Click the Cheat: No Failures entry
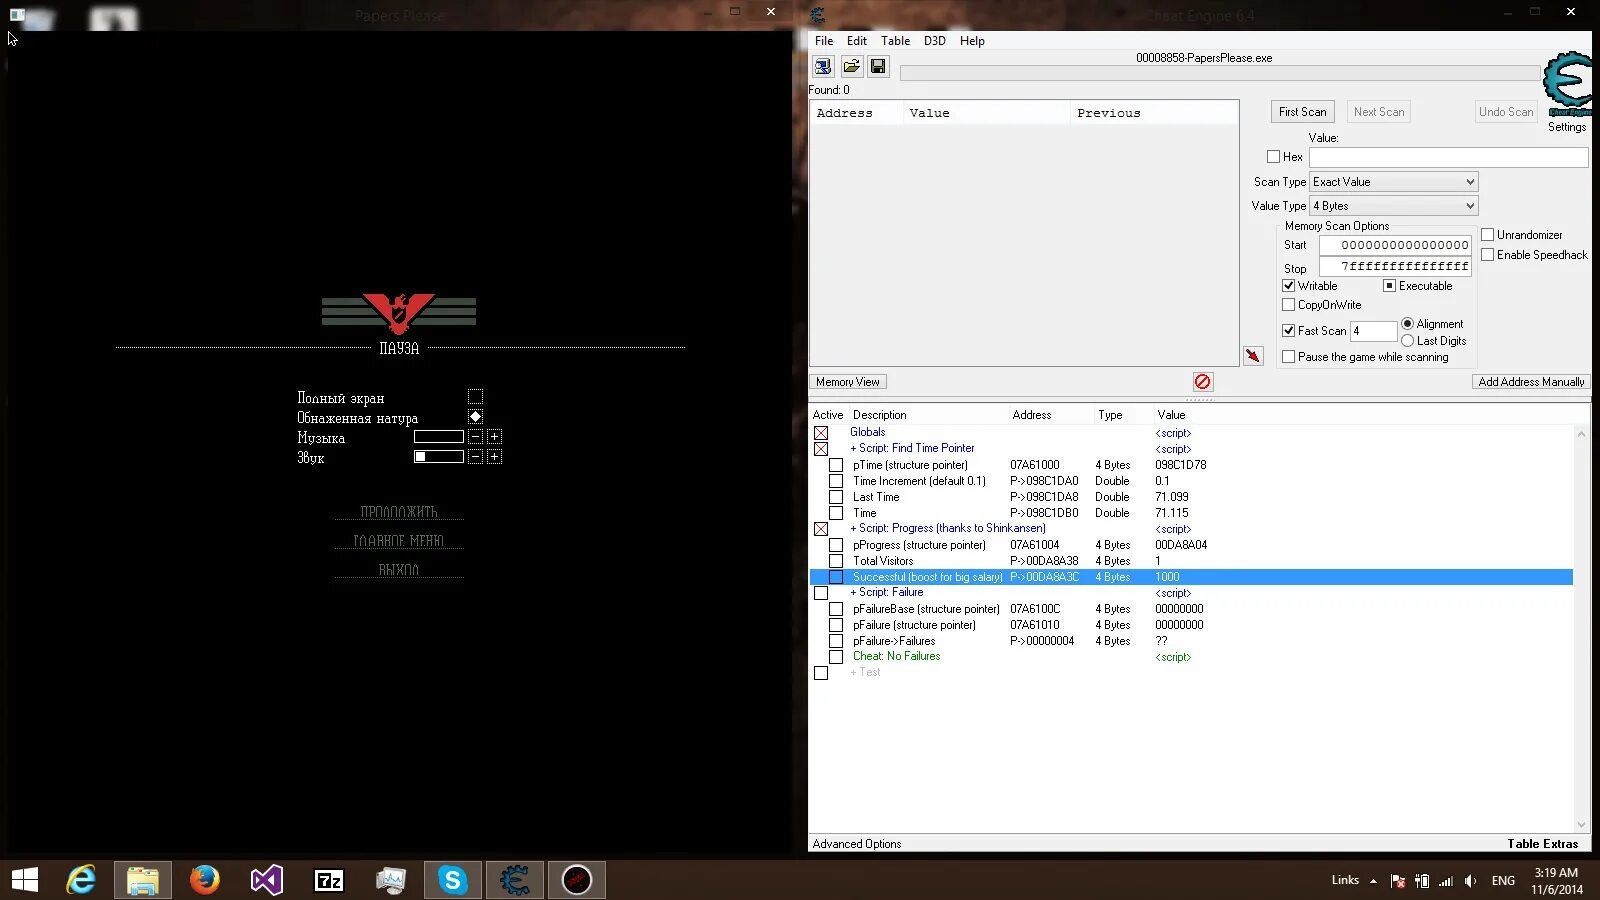 [896, 657]
